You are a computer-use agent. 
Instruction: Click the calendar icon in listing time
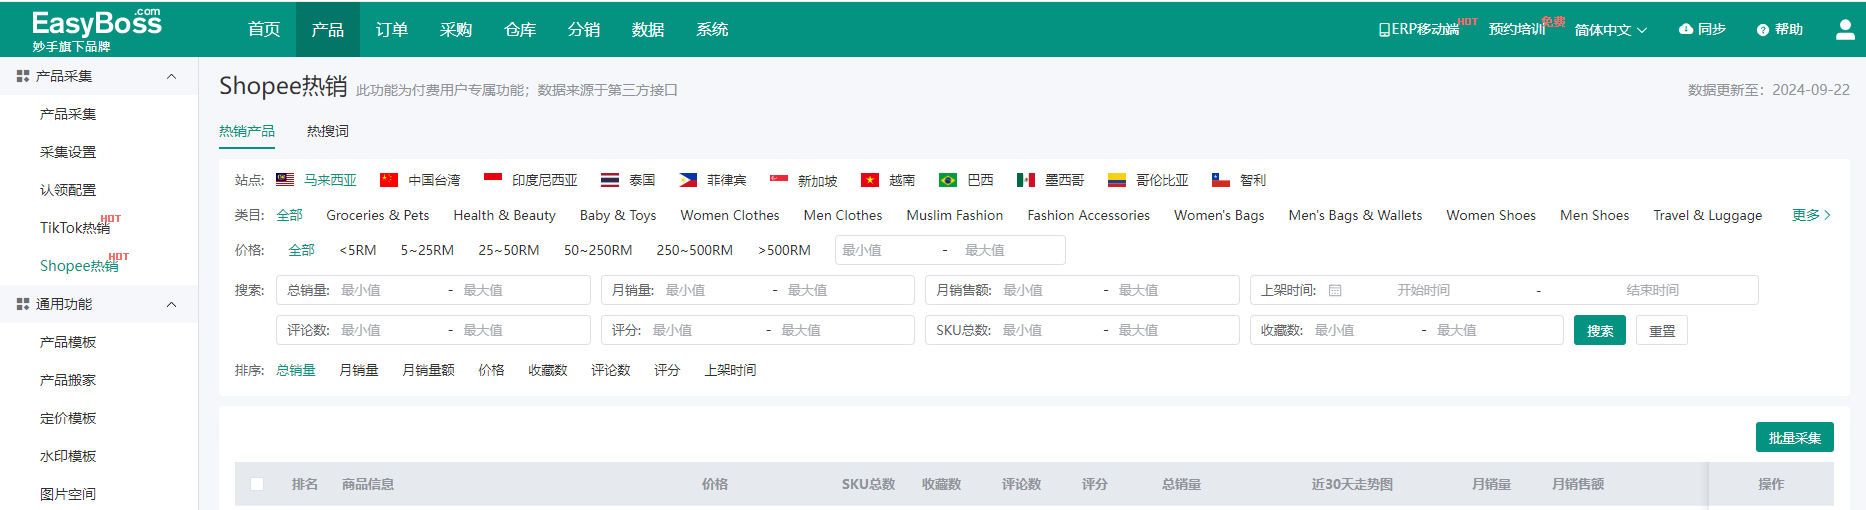[x=1335, y=291]
